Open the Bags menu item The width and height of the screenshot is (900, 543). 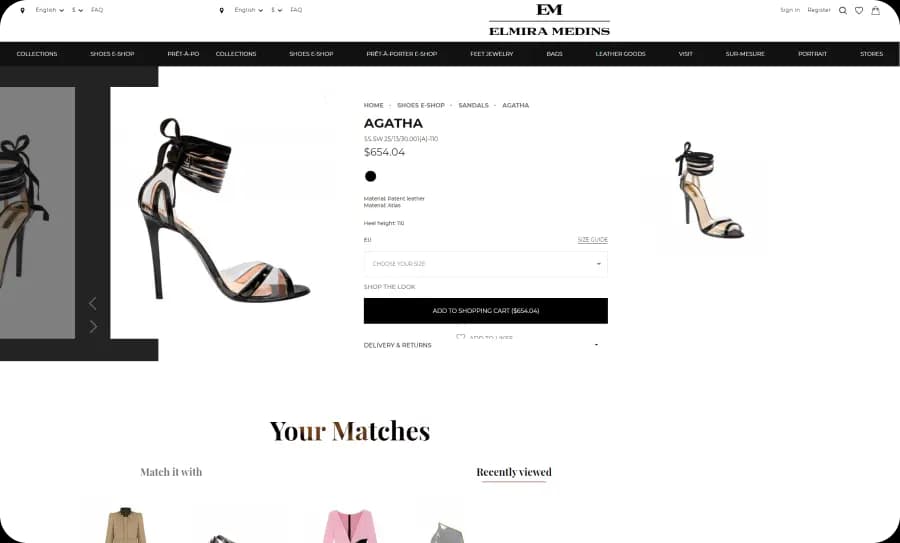click(554, 54)
